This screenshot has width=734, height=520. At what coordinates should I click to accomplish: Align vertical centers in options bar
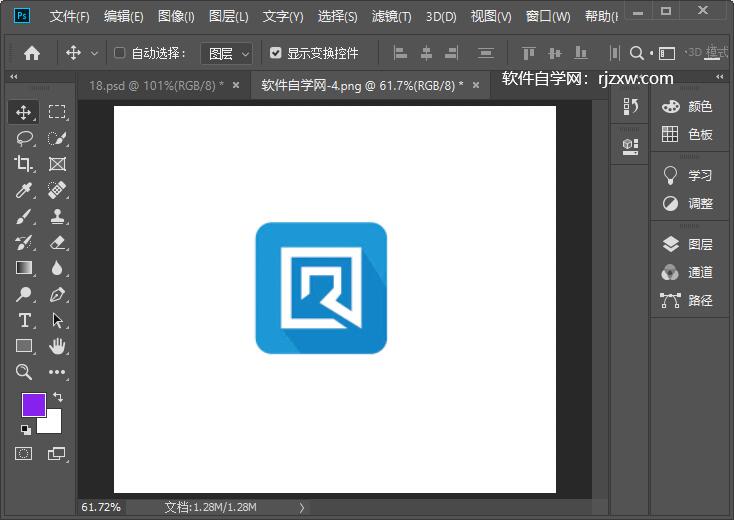click(555, 53)
